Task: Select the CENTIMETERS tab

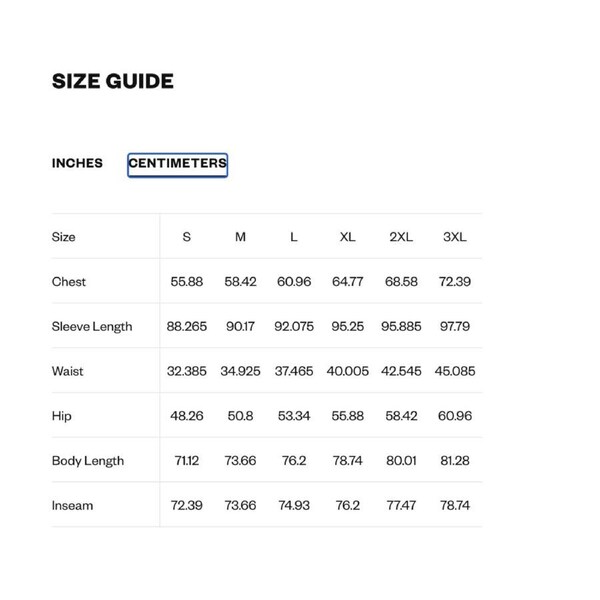Action: coord(177,164)
